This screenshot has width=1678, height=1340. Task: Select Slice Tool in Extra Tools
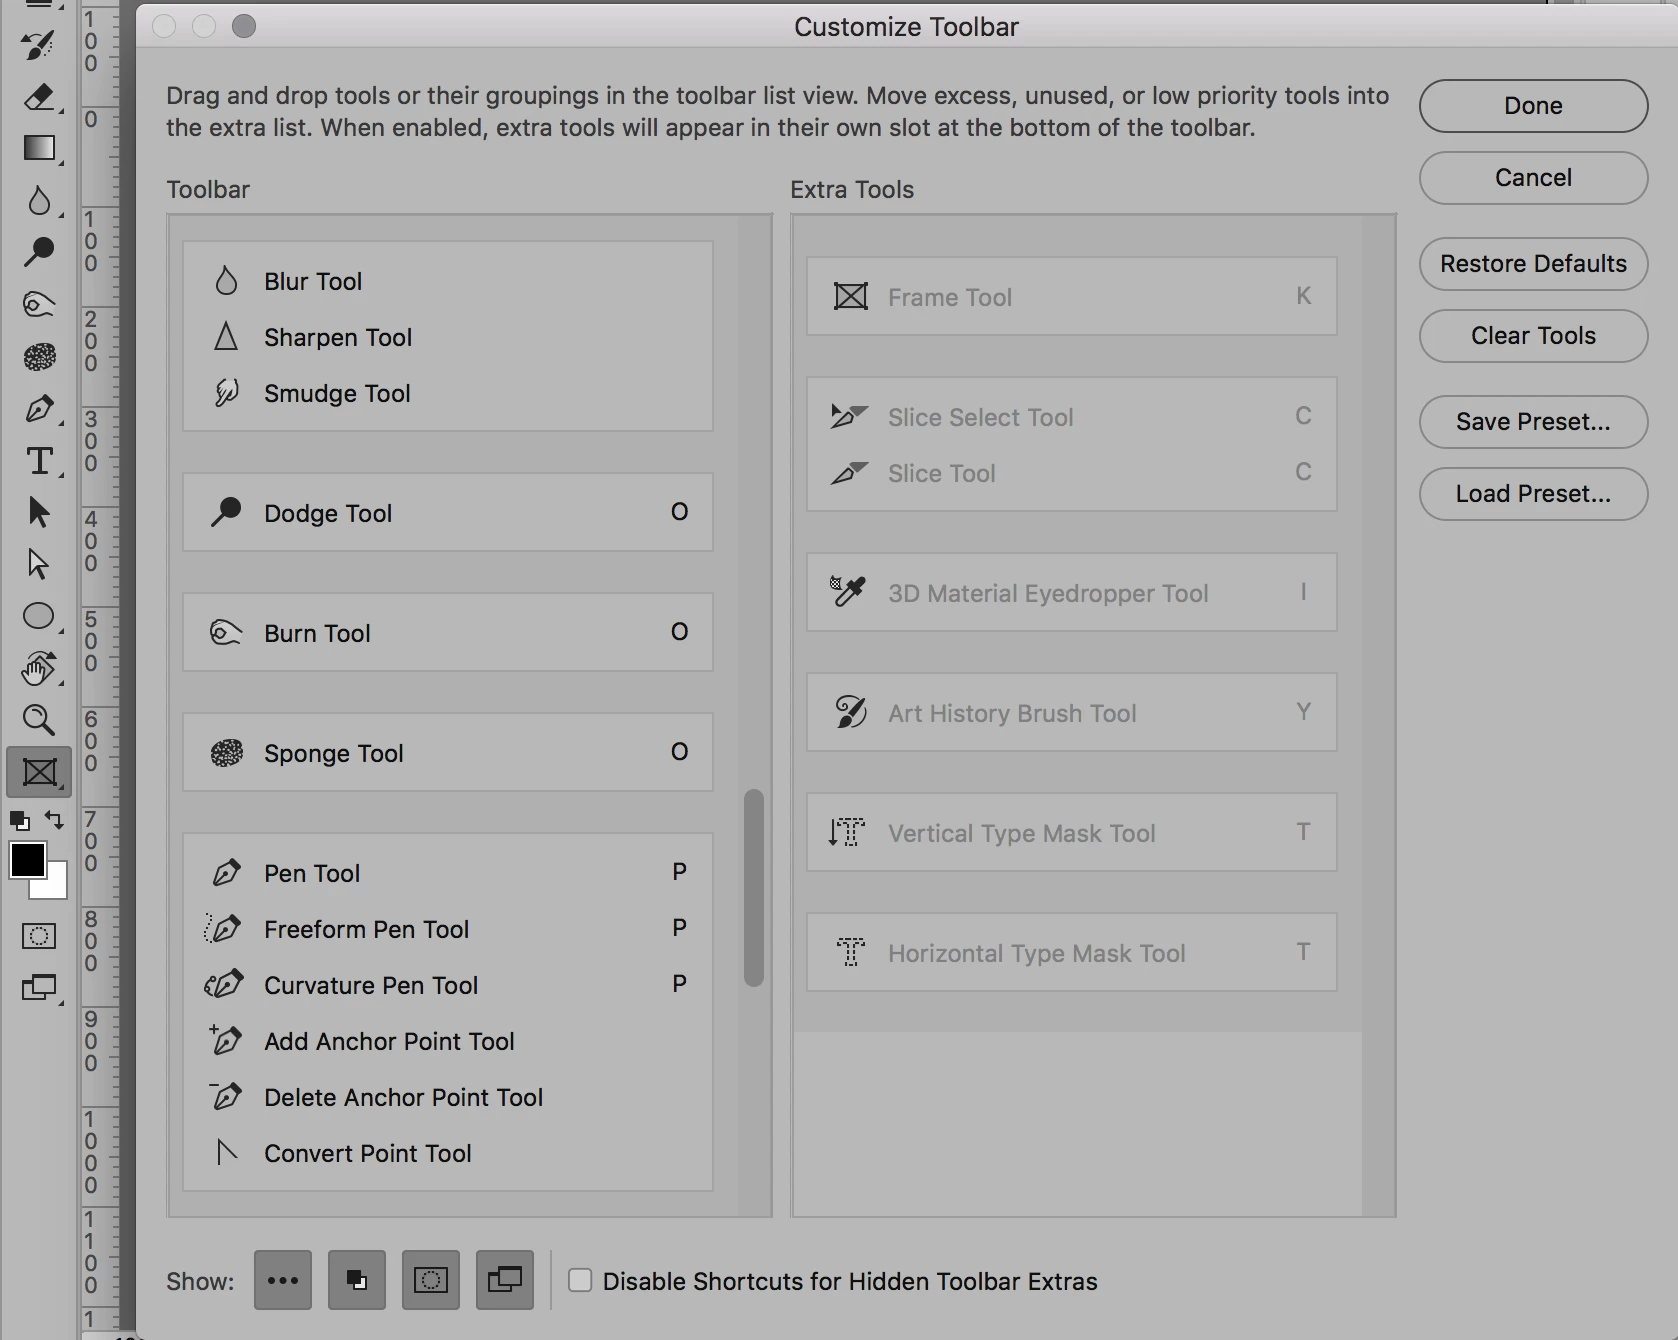[1072, 473]
